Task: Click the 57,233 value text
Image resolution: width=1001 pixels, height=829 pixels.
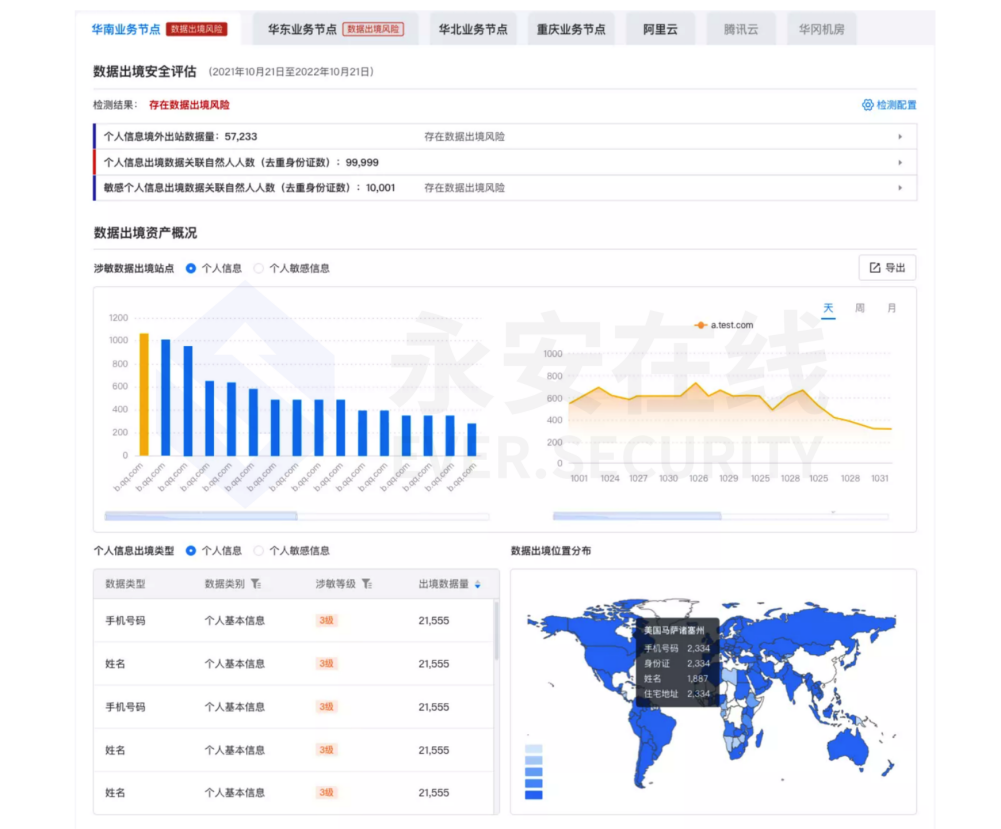Action: coord(241,137)
